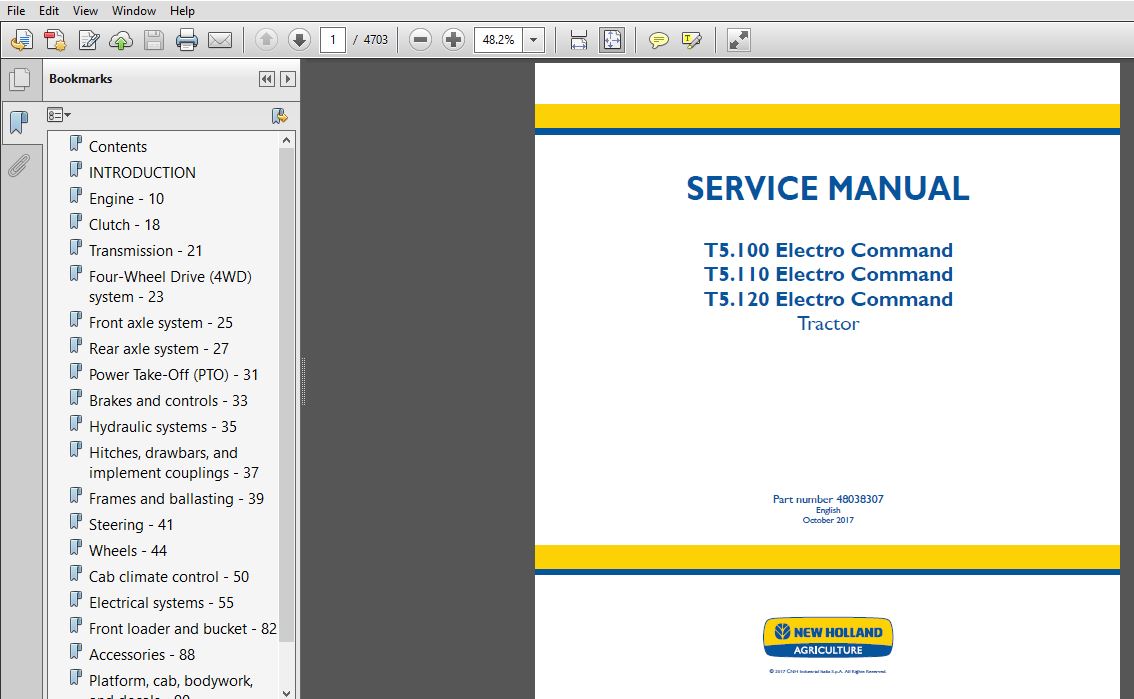Zoom in with the plus button

[x=453, y=40]
